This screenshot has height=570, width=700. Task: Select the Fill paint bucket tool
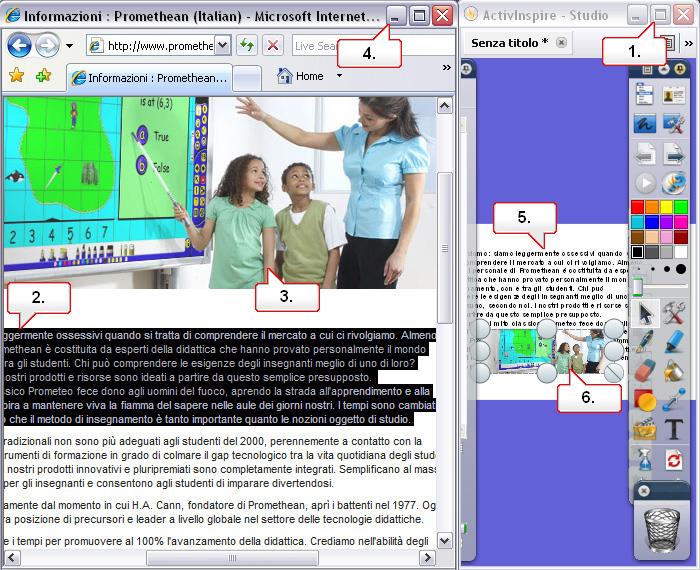674,370
